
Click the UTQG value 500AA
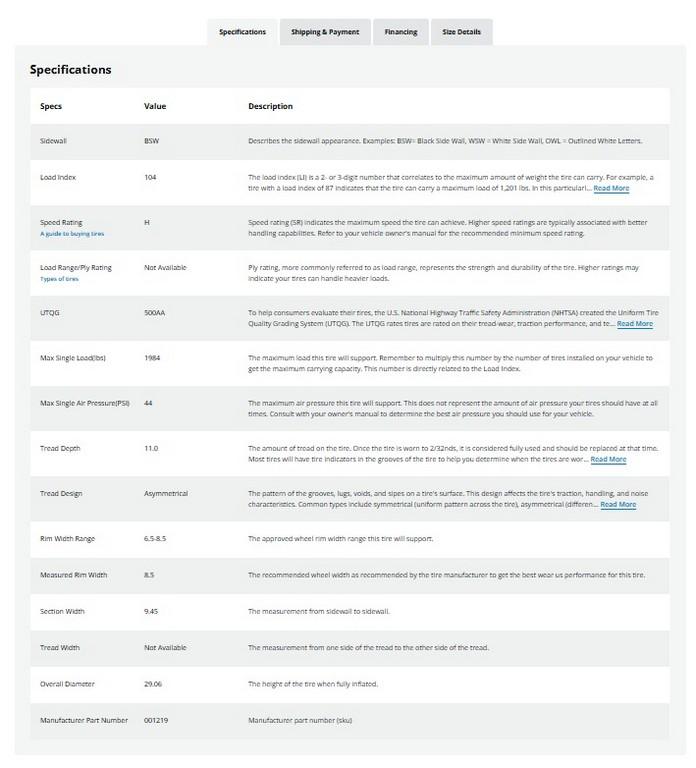click(156, 312)
